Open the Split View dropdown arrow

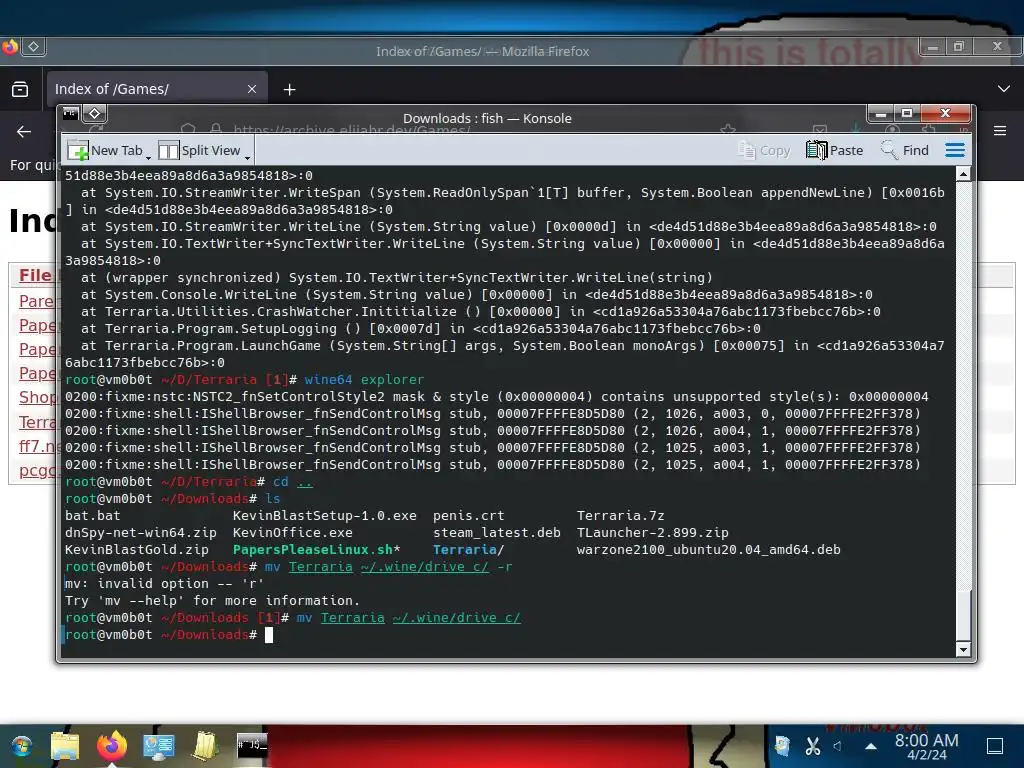tap(247, 157)
